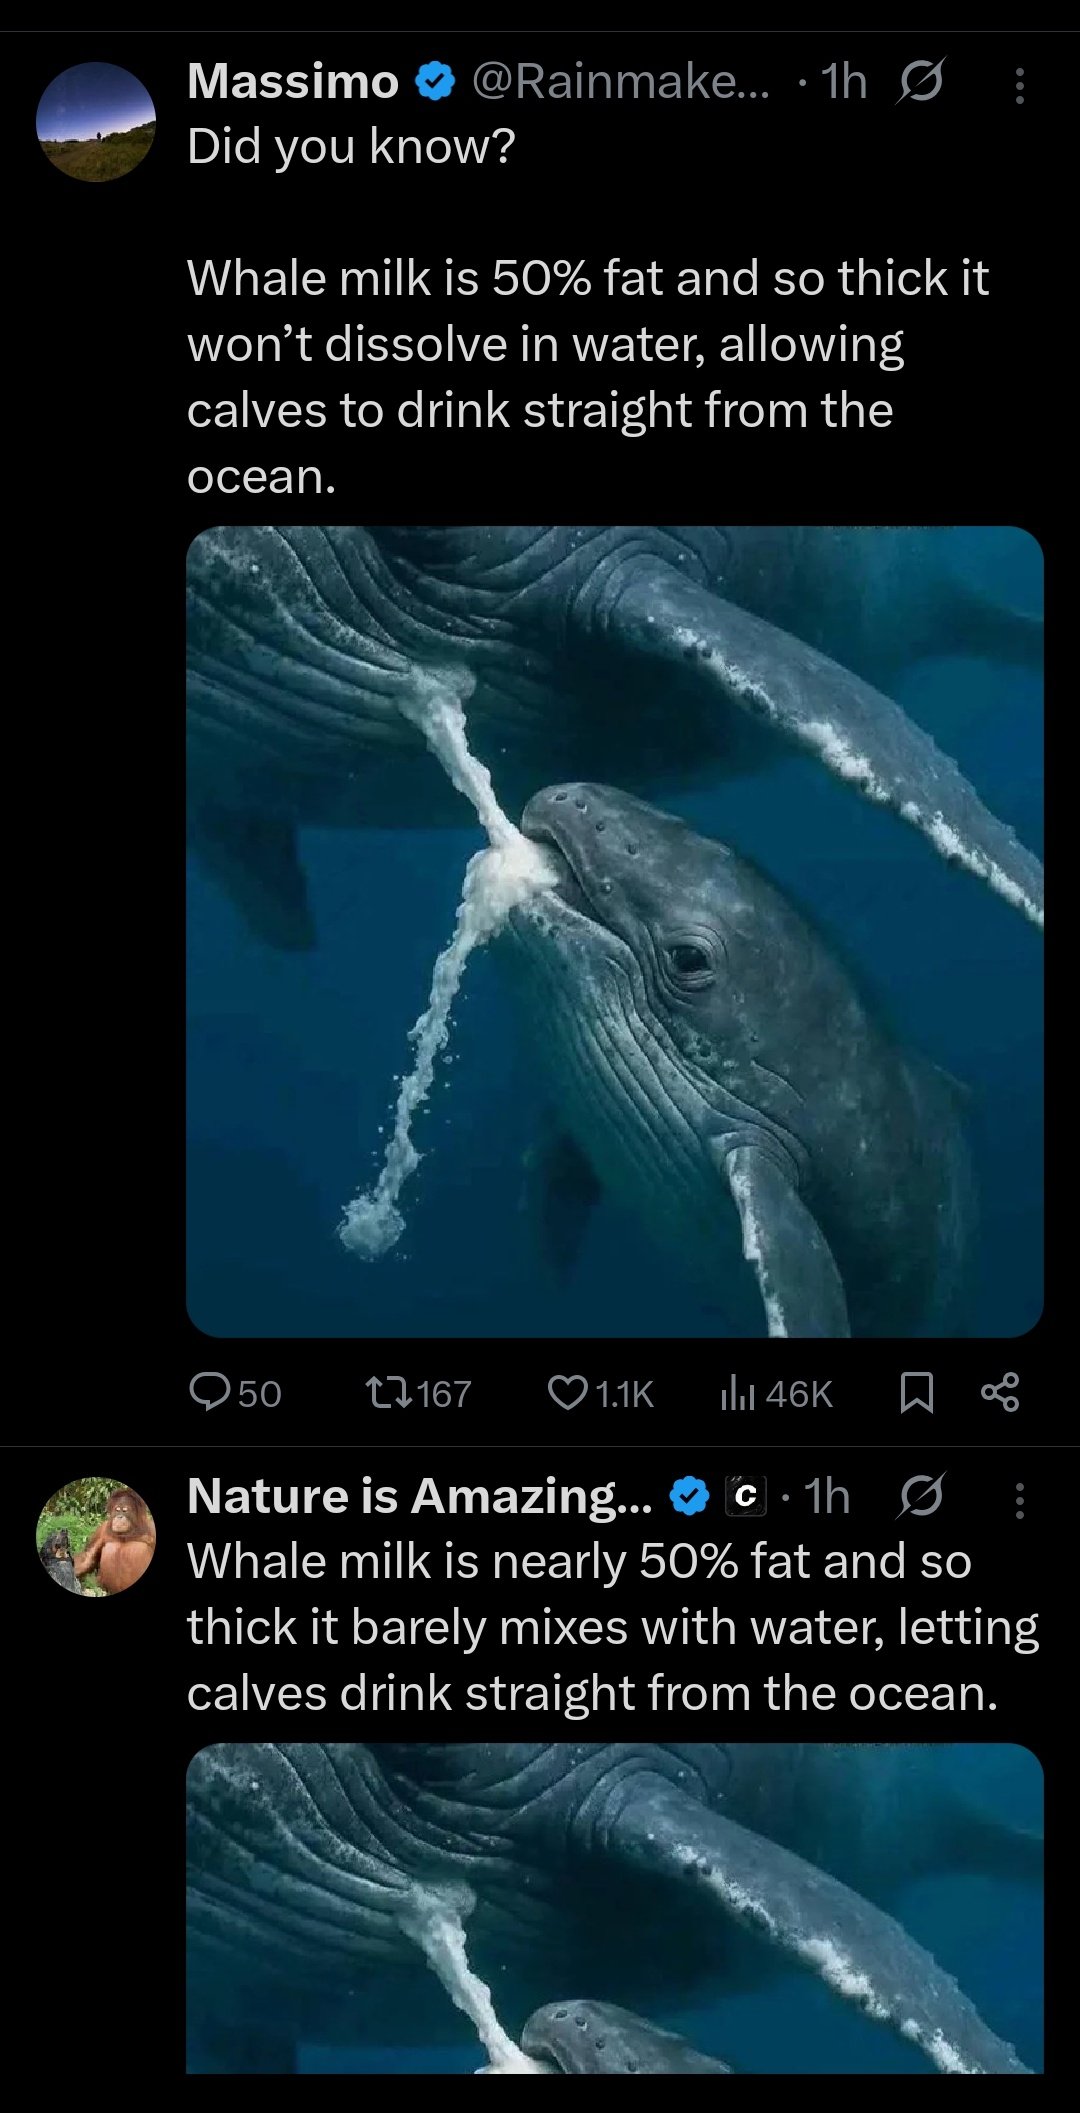
Task: Open the @Rainmake... handle link
Action: [620, 82]
